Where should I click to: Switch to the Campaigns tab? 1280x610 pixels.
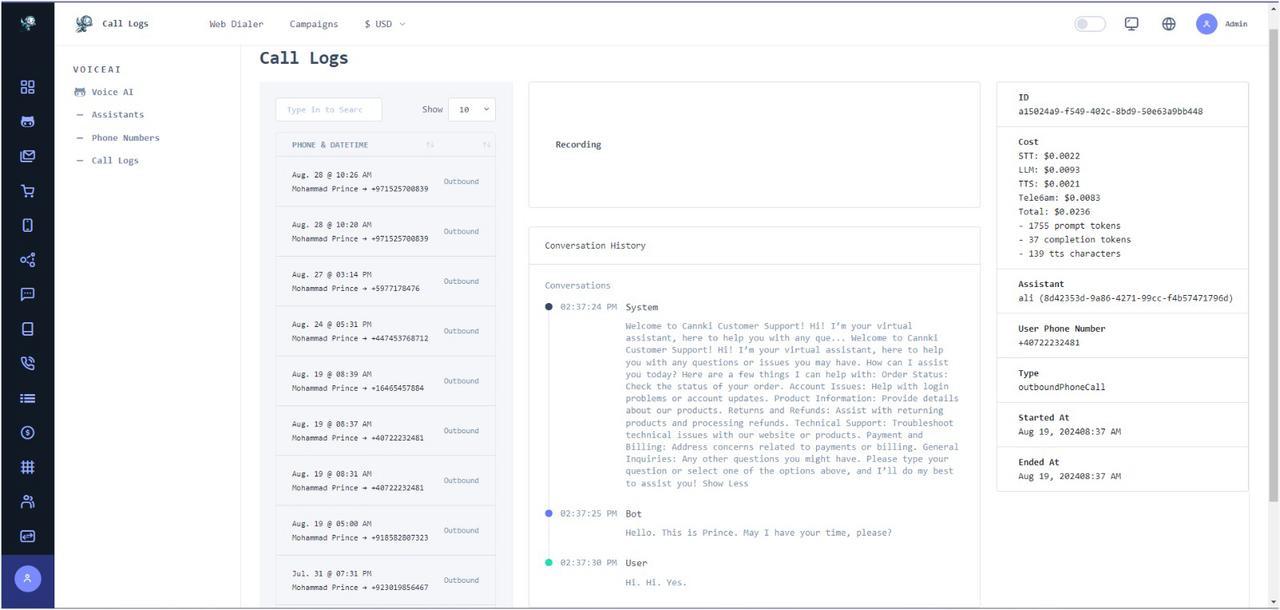click(314, 23)
